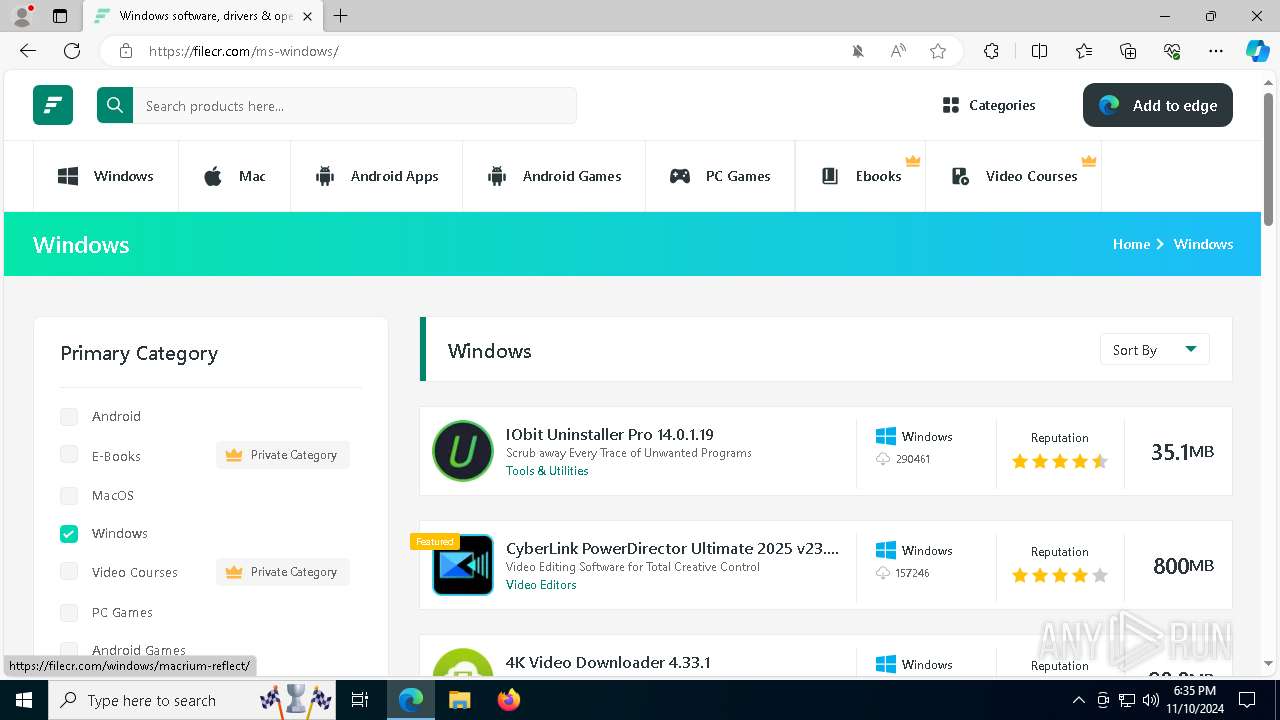Click the E-Books Private Category badge
The image size is (1280, 720).
283,455
